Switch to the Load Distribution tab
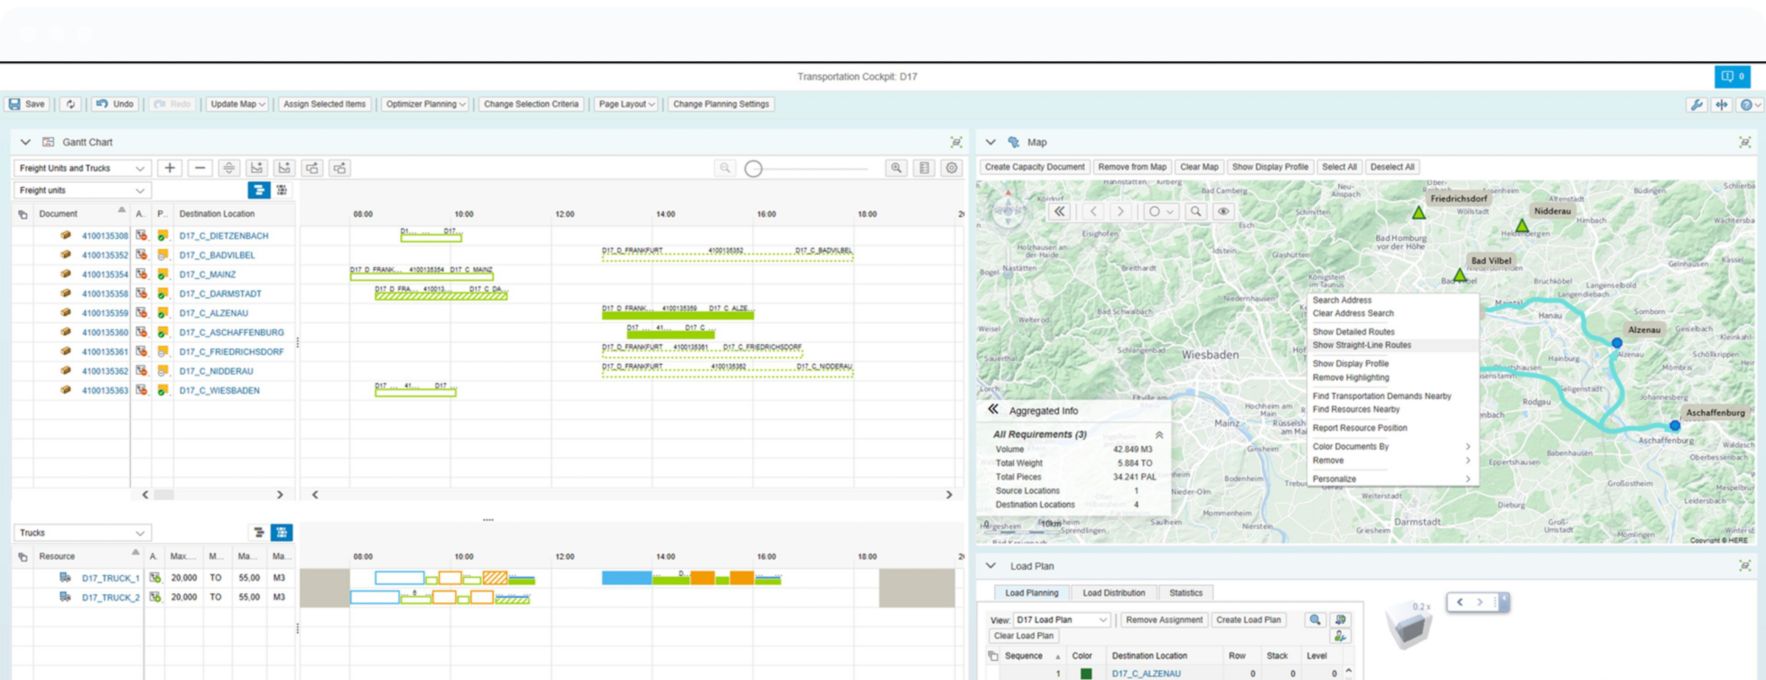 pyautogui.click(x=1113, y=593)
